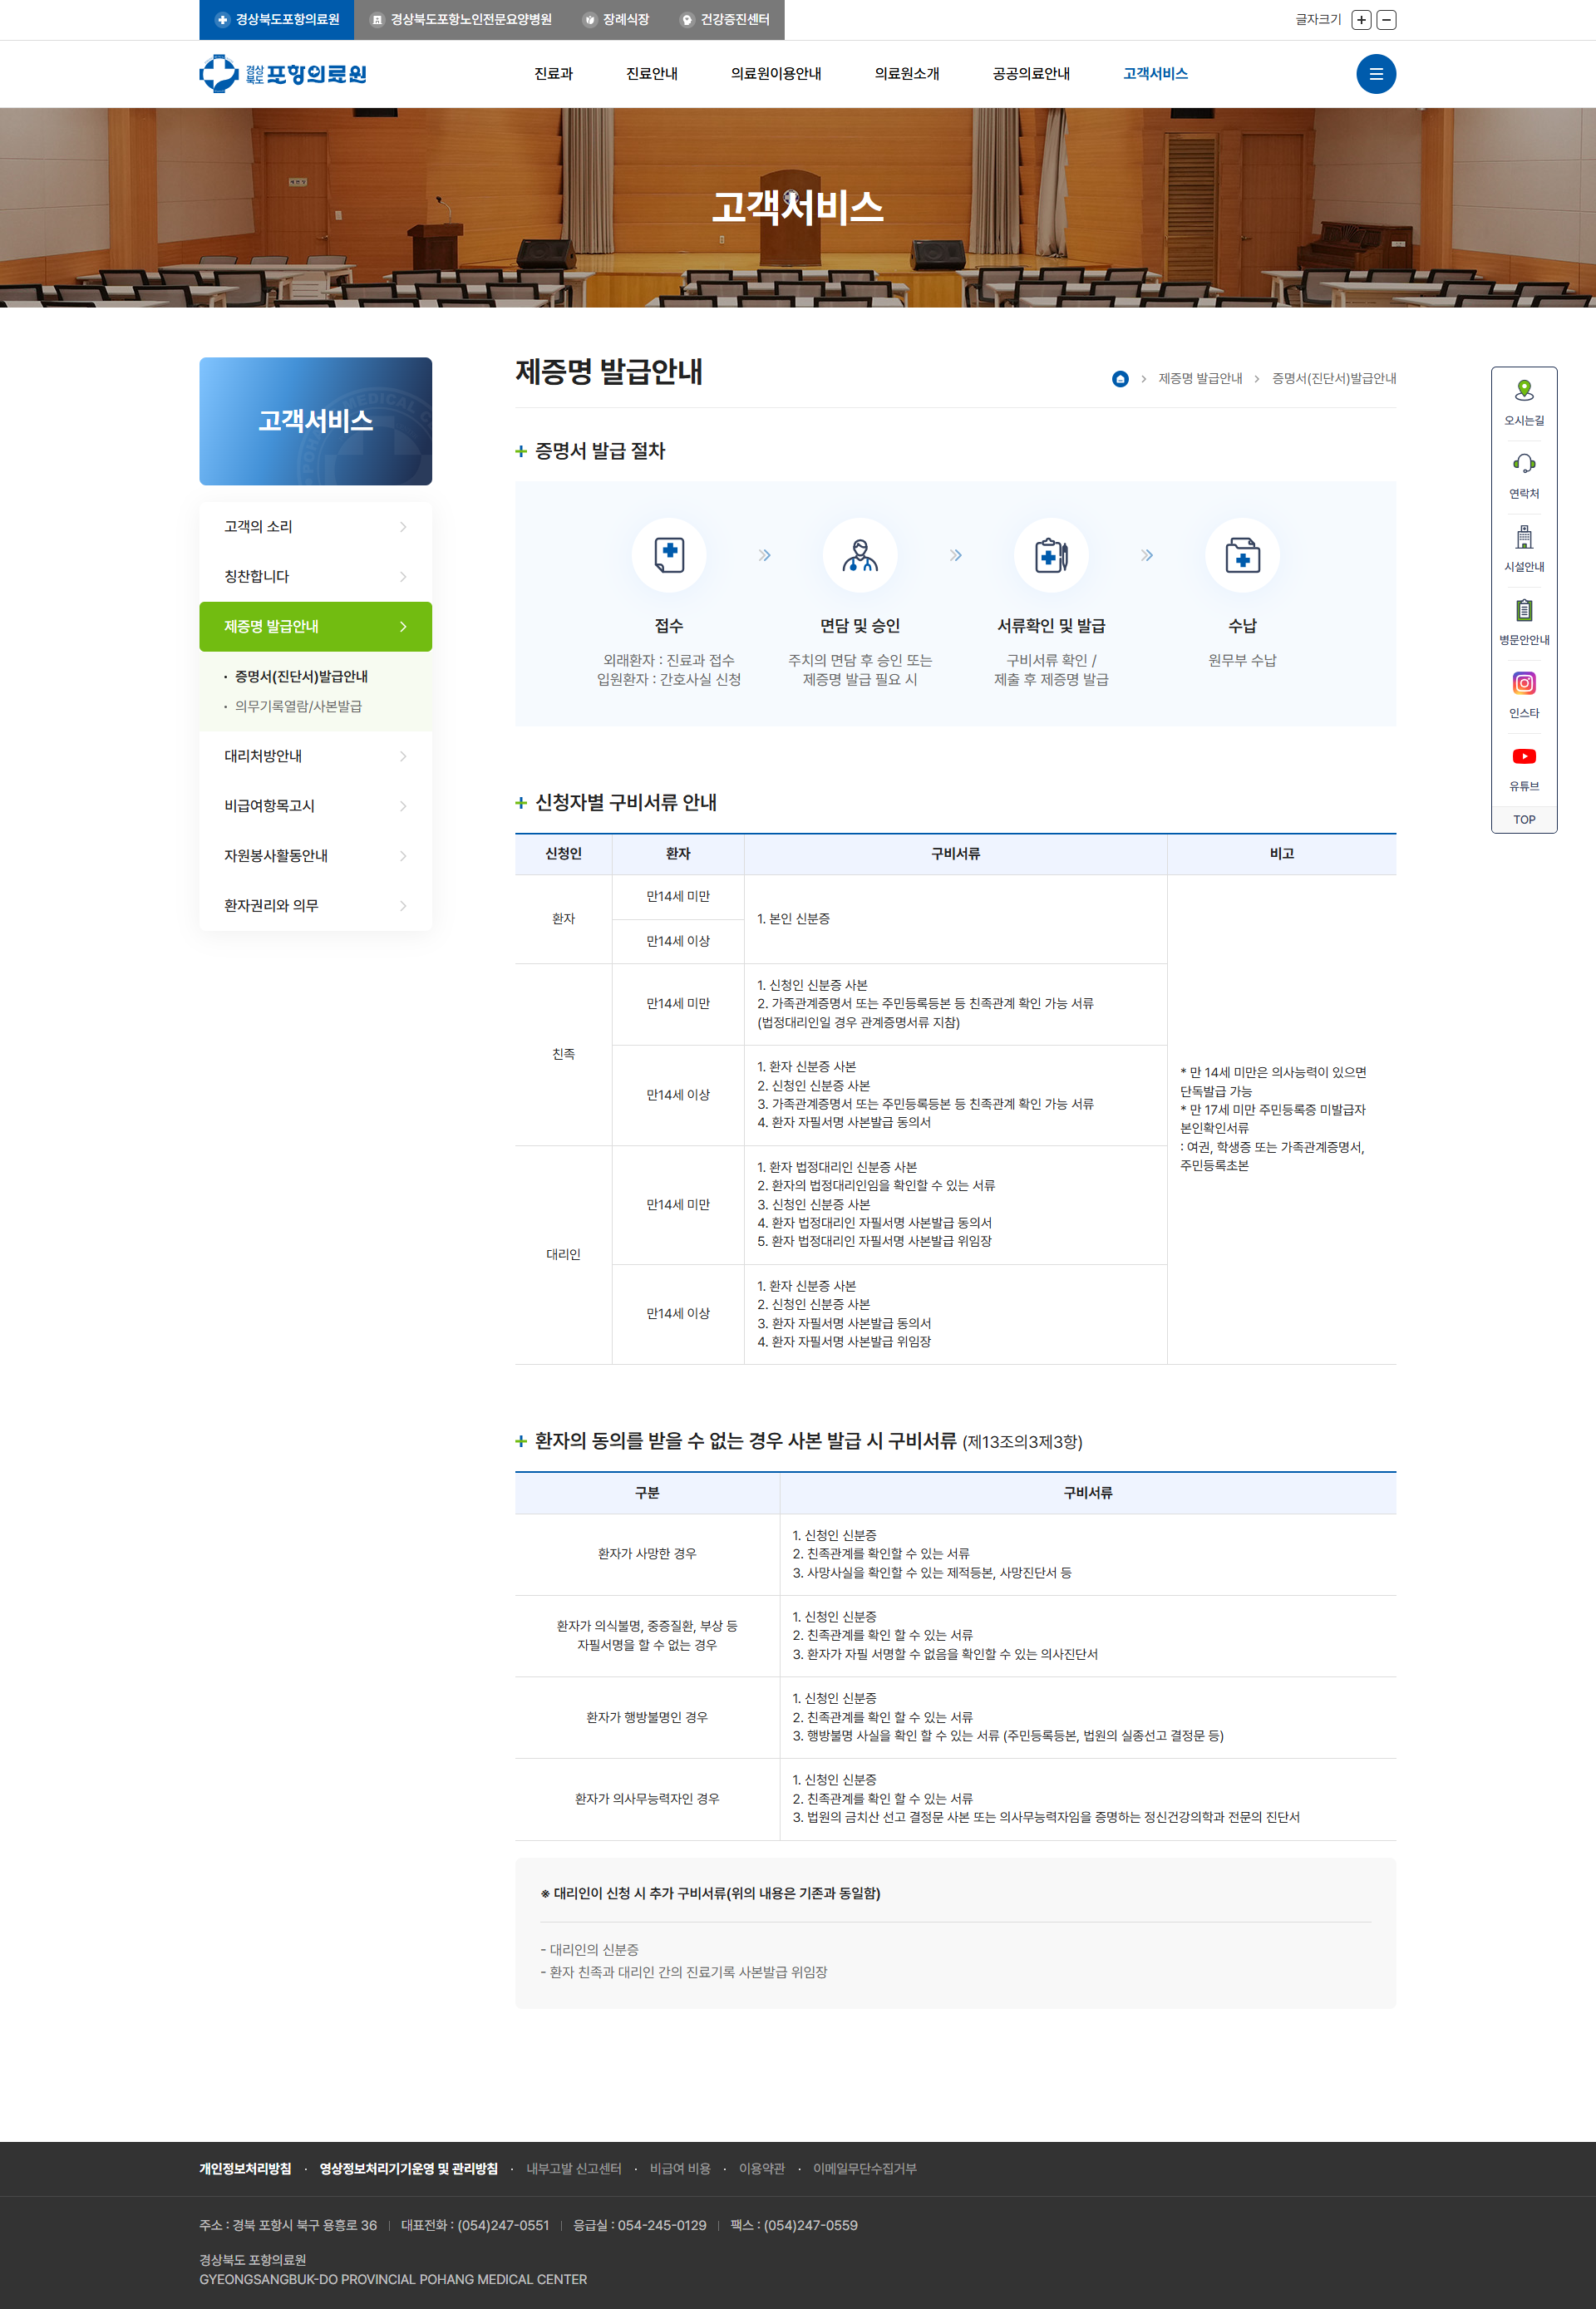Open the Instagram icon in quick menu
Viewport: 1596px width, 2309px height.
1523,683
